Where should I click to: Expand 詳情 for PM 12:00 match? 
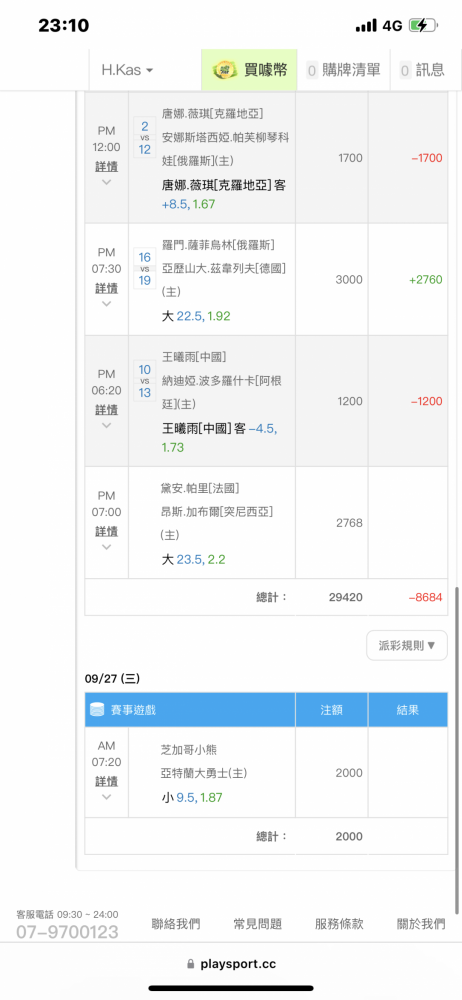click(x=107, y=167)
